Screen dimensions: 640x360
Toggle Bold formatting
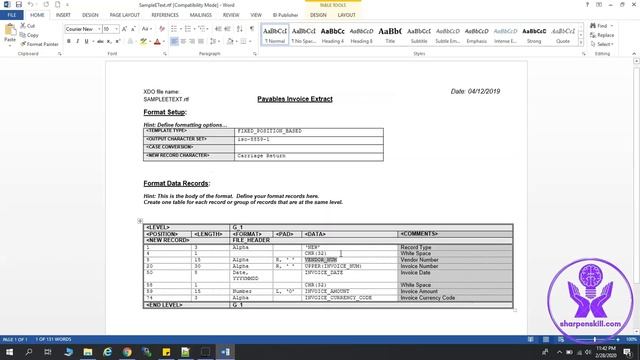tap(69, 41)
